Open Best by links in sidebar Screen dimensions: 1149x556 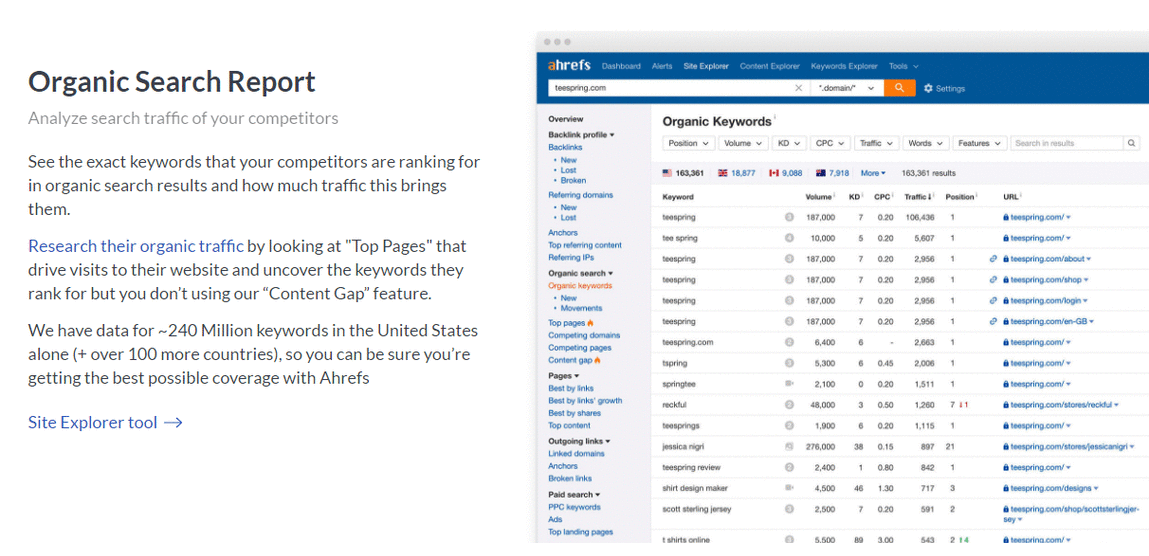coord(571,388)
